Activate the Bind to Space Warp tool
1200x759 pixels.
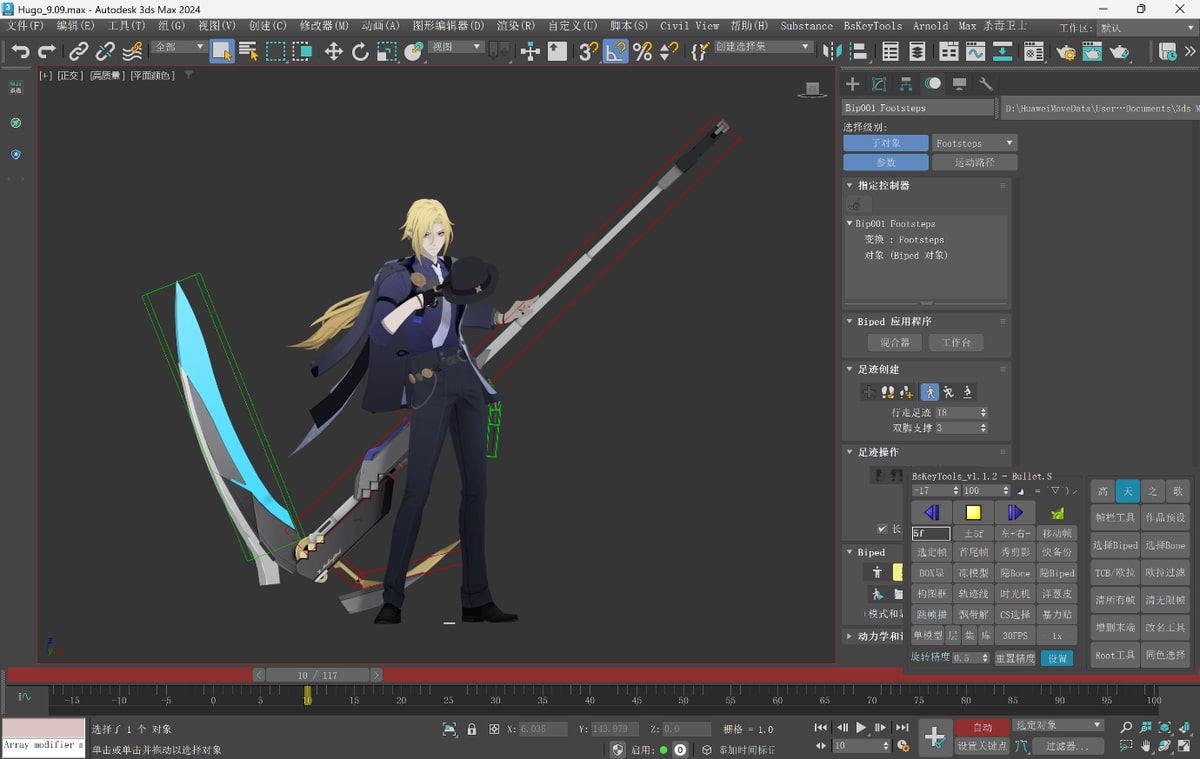click(x=132, y=51)
